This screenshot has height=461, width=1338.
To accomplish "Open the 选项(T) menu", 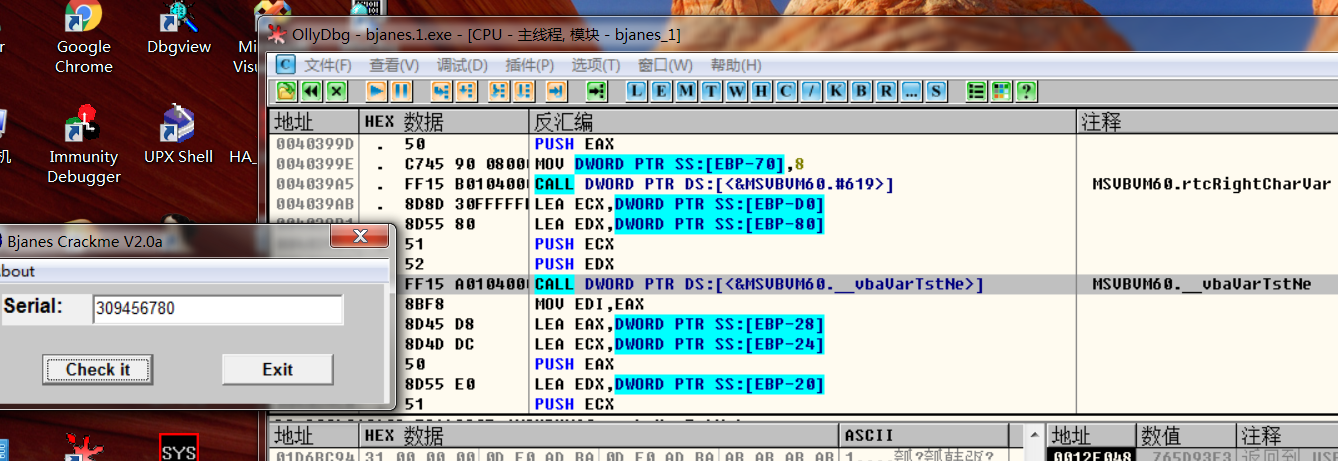I will (x=596, y=65).
